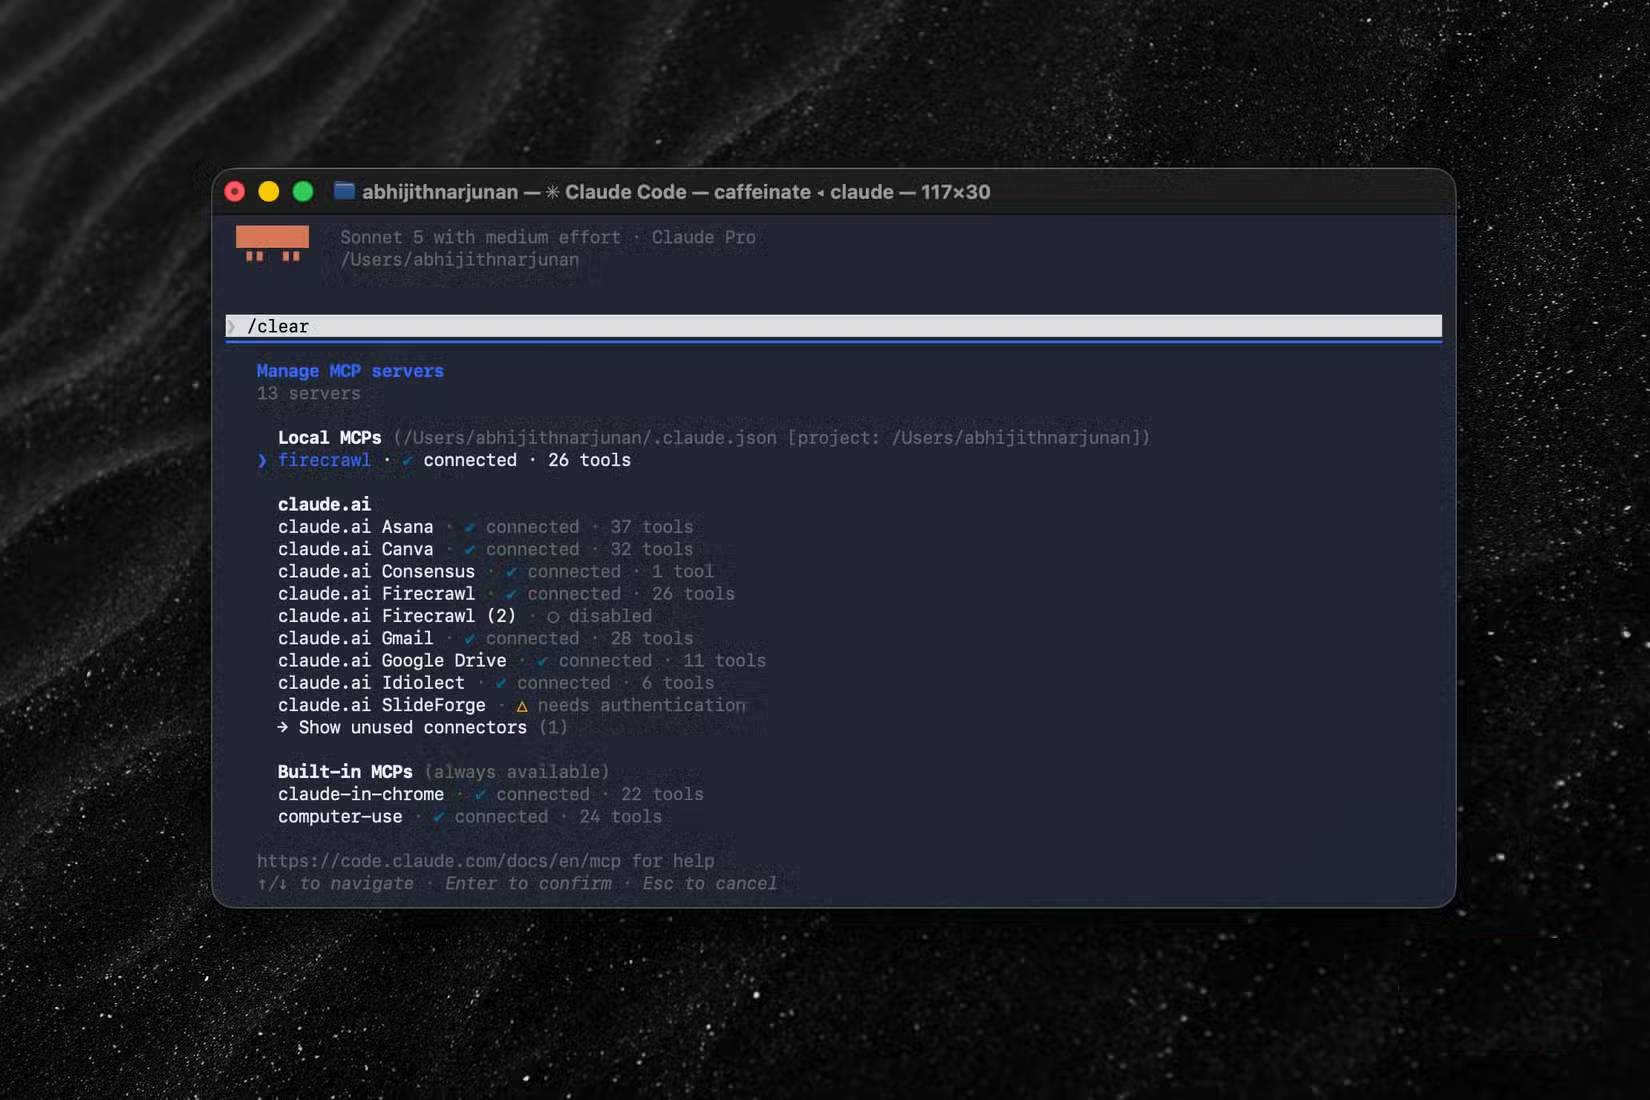Click the warning triangle next to SlideForge
The image size is (1650, 1100).
pyautogui.click(x=521, y=706)
